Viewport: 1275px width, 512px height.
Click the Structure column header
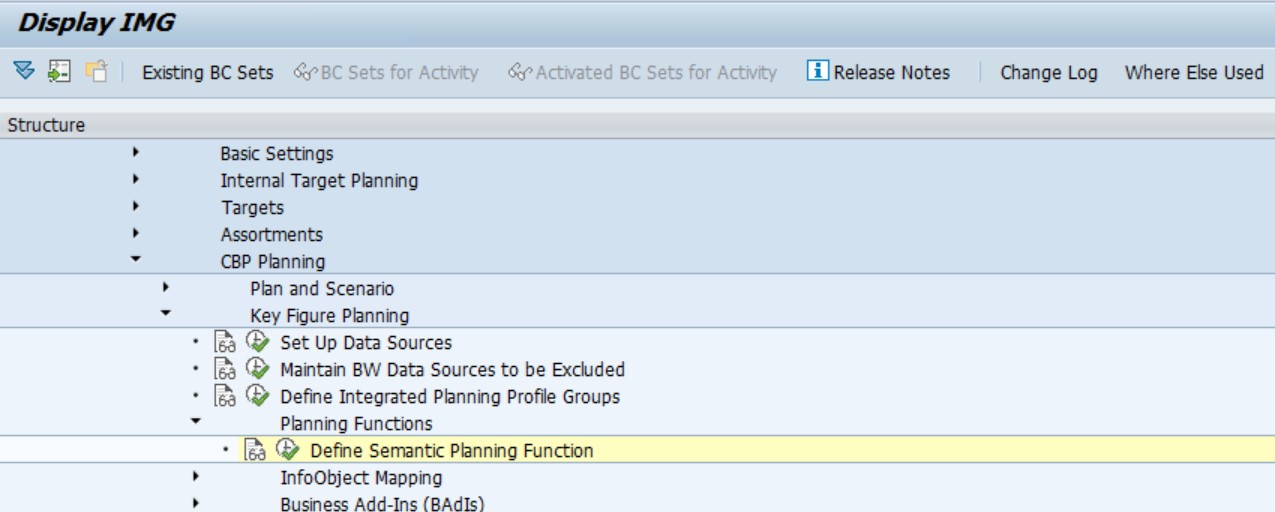[x=45, y=126]
